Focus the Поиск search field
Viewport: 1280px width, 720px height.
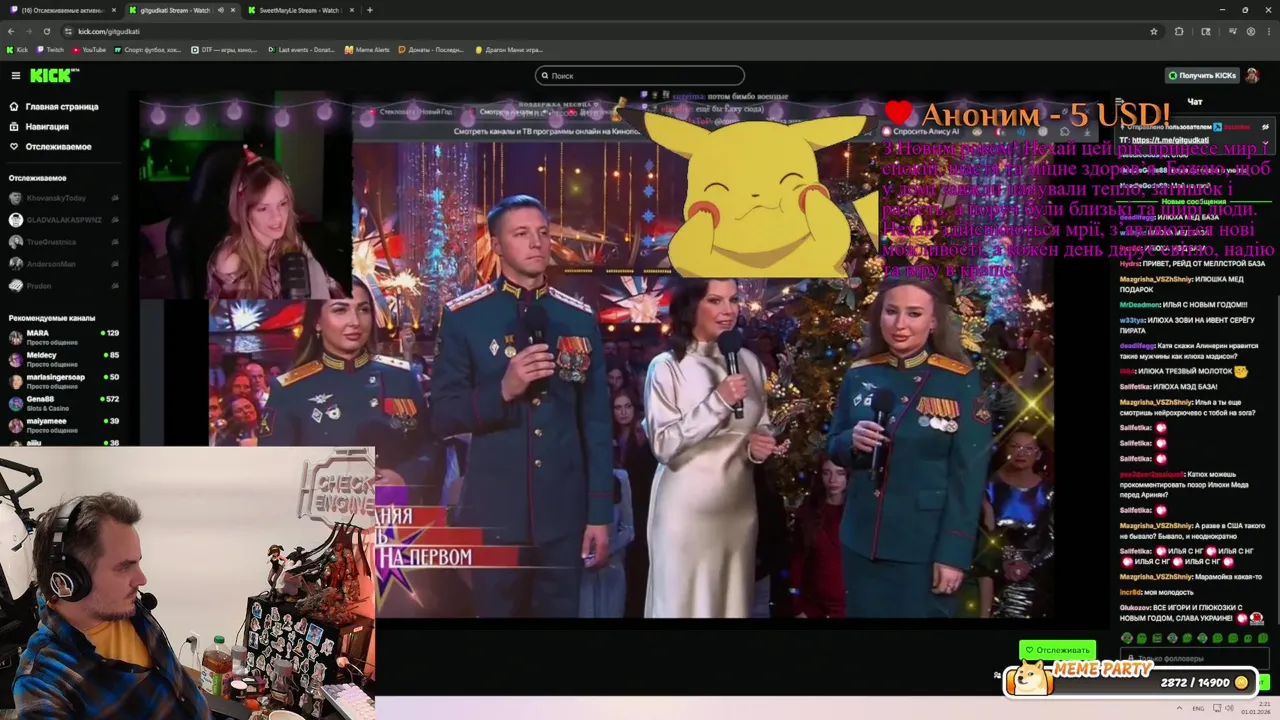pos(640,76)
